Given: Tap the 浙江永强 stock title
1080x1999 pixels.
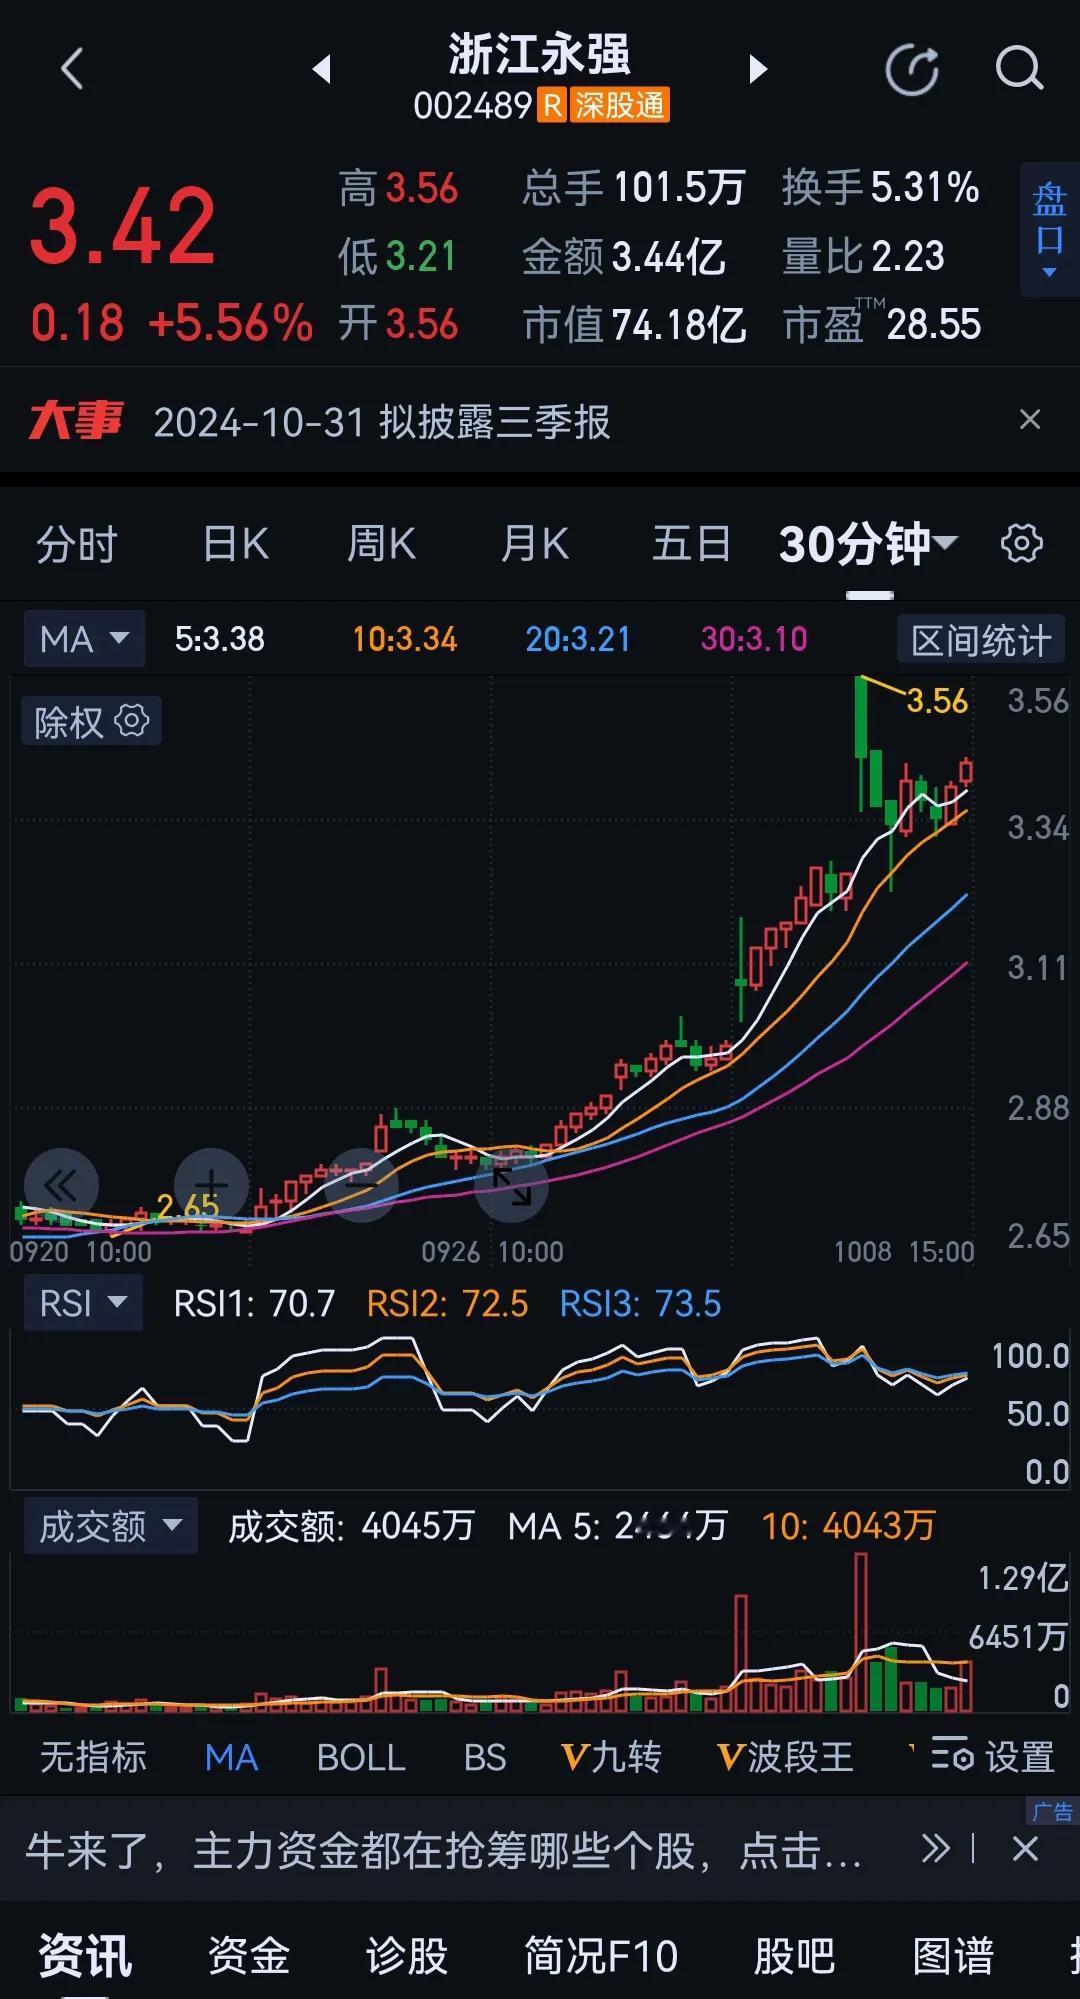Looking at the screenshot, I should coord(539,54).
